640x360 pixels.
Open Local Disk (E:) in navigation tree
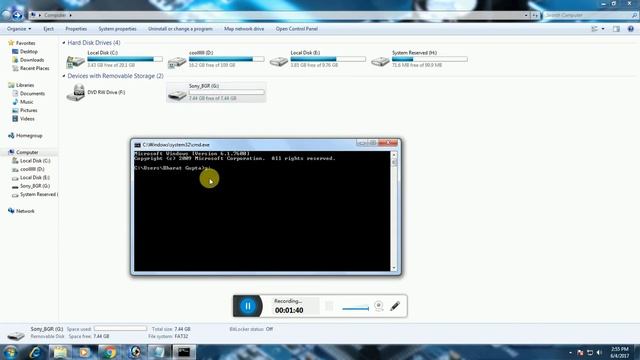35,178
